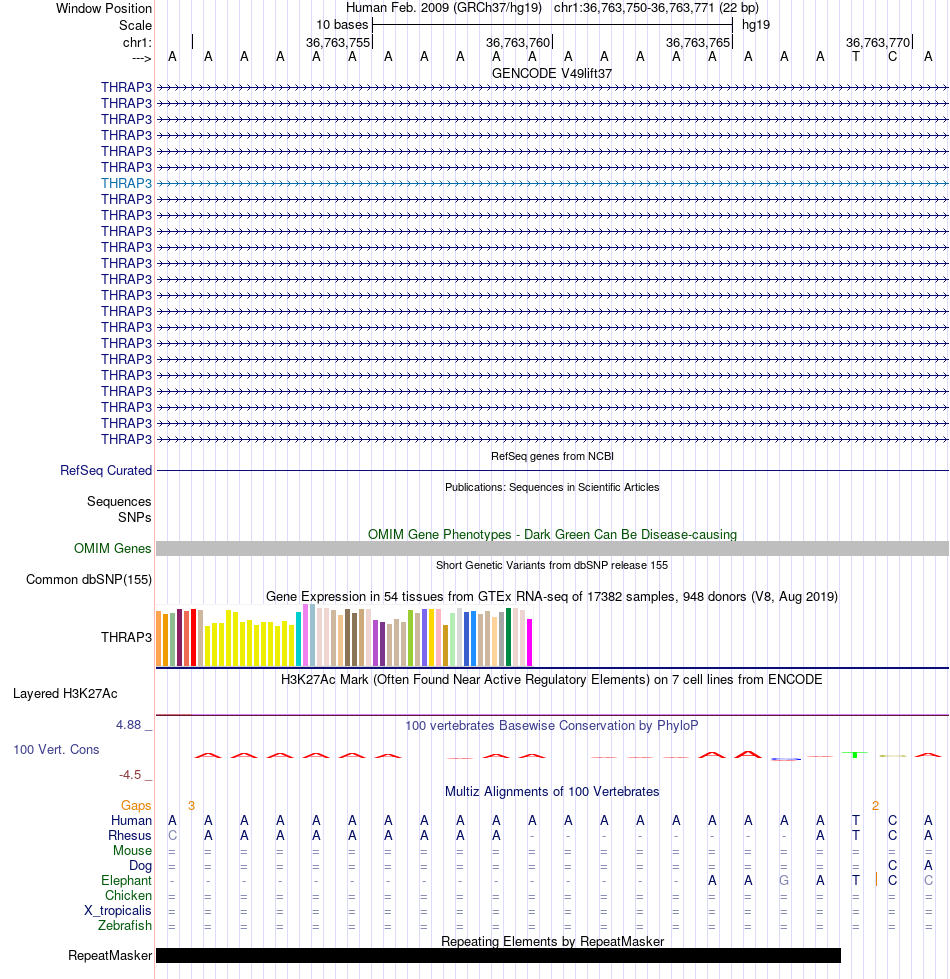Click the Rhesus alignment row label
The width and height of the screenshot is (950, 979).
[130, 835]
